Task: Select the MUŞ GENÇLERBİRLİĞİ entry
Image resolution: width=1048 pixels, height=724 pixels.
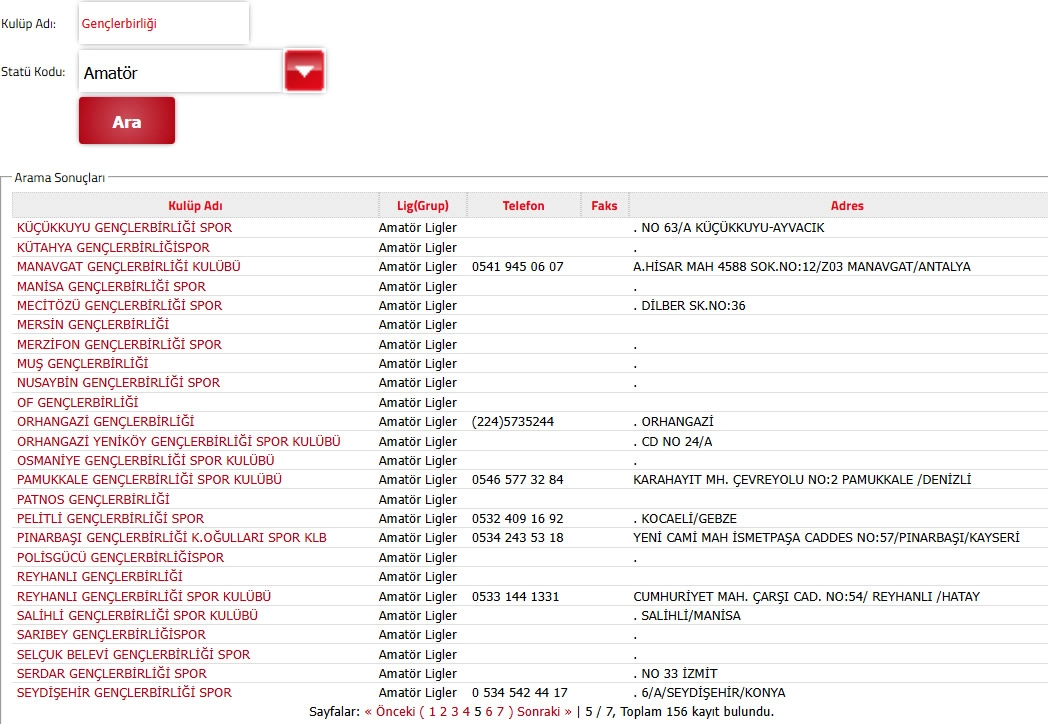Action: pyautogui.click(x=82, y=364)
